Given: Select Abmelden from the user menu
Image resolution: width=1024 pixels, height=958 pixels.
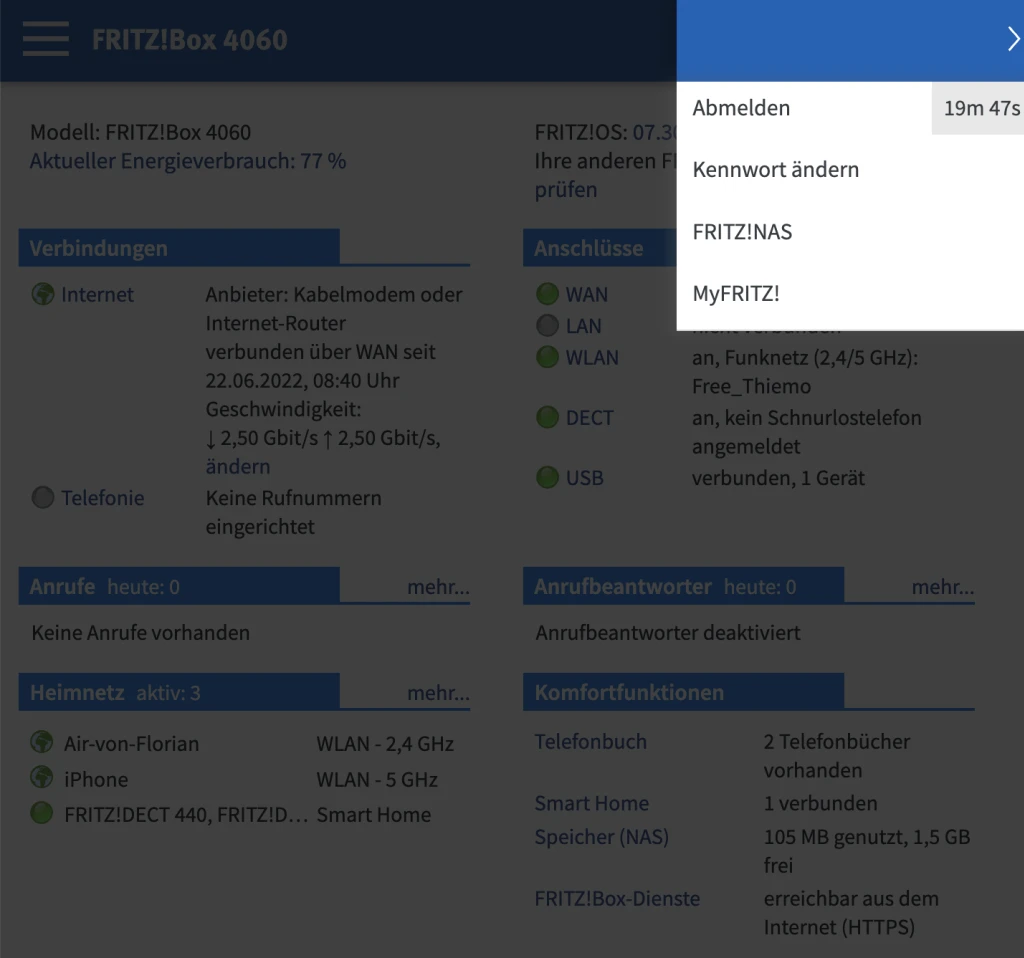Looking at the screenshot, I should coord(741,108).
